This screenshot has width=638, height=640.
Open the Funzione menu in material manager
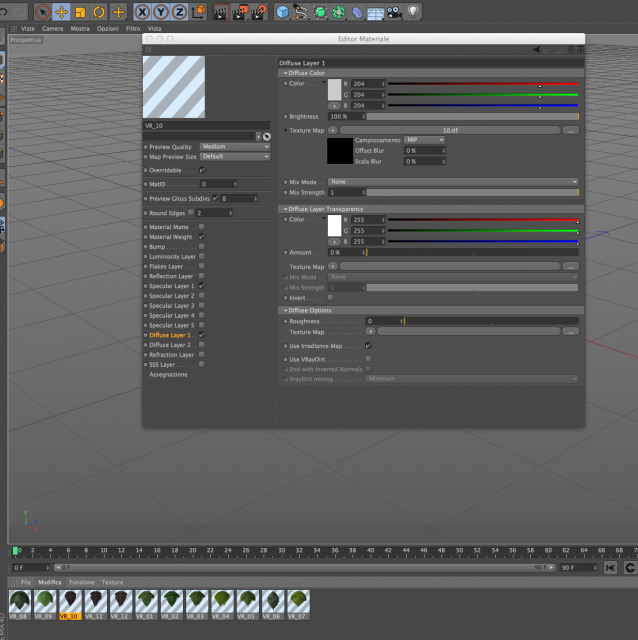[x=82, y=582]
